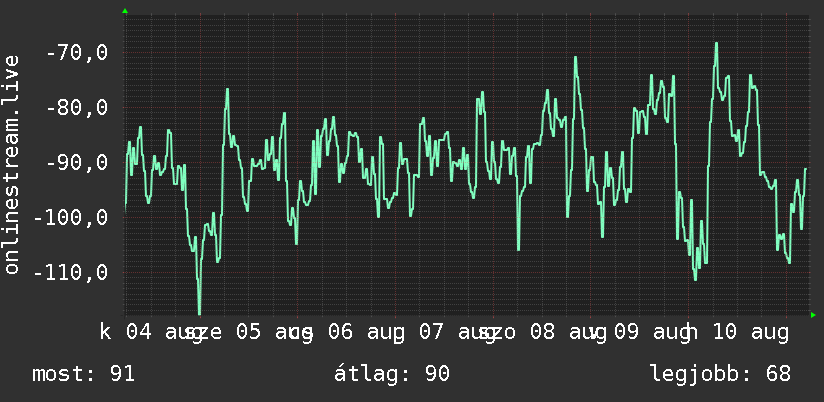Click the green arrow atop the Y axis
This screenshot has height=402, width=824.
(125, 11)
